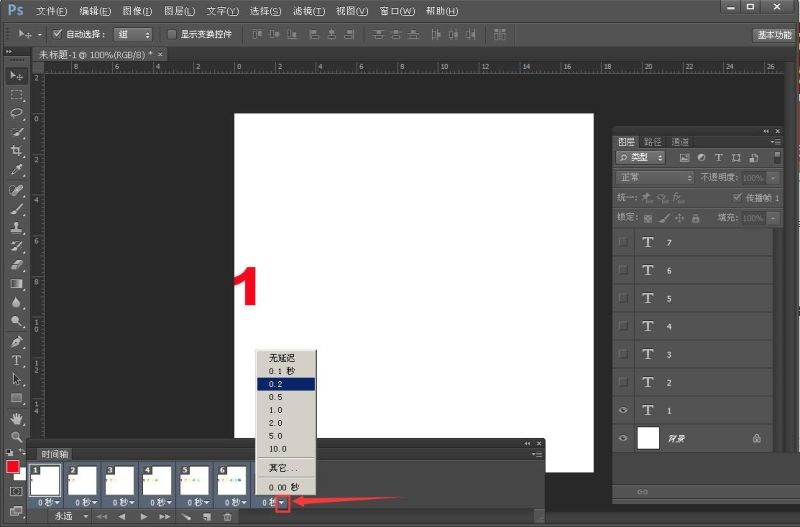Viewport: 800px width, 527px height.
Task: Open the 正常 blend mode dropdown
Action: tap(656, 177)
